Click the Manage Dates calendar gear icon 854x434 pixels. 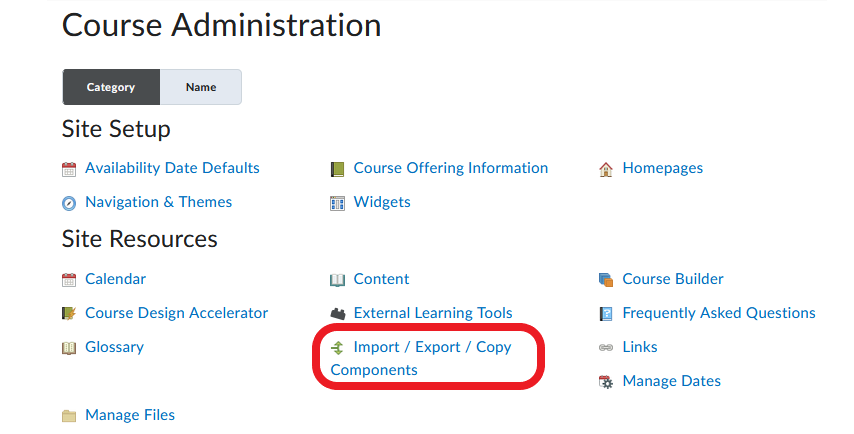tap(605, 382)
